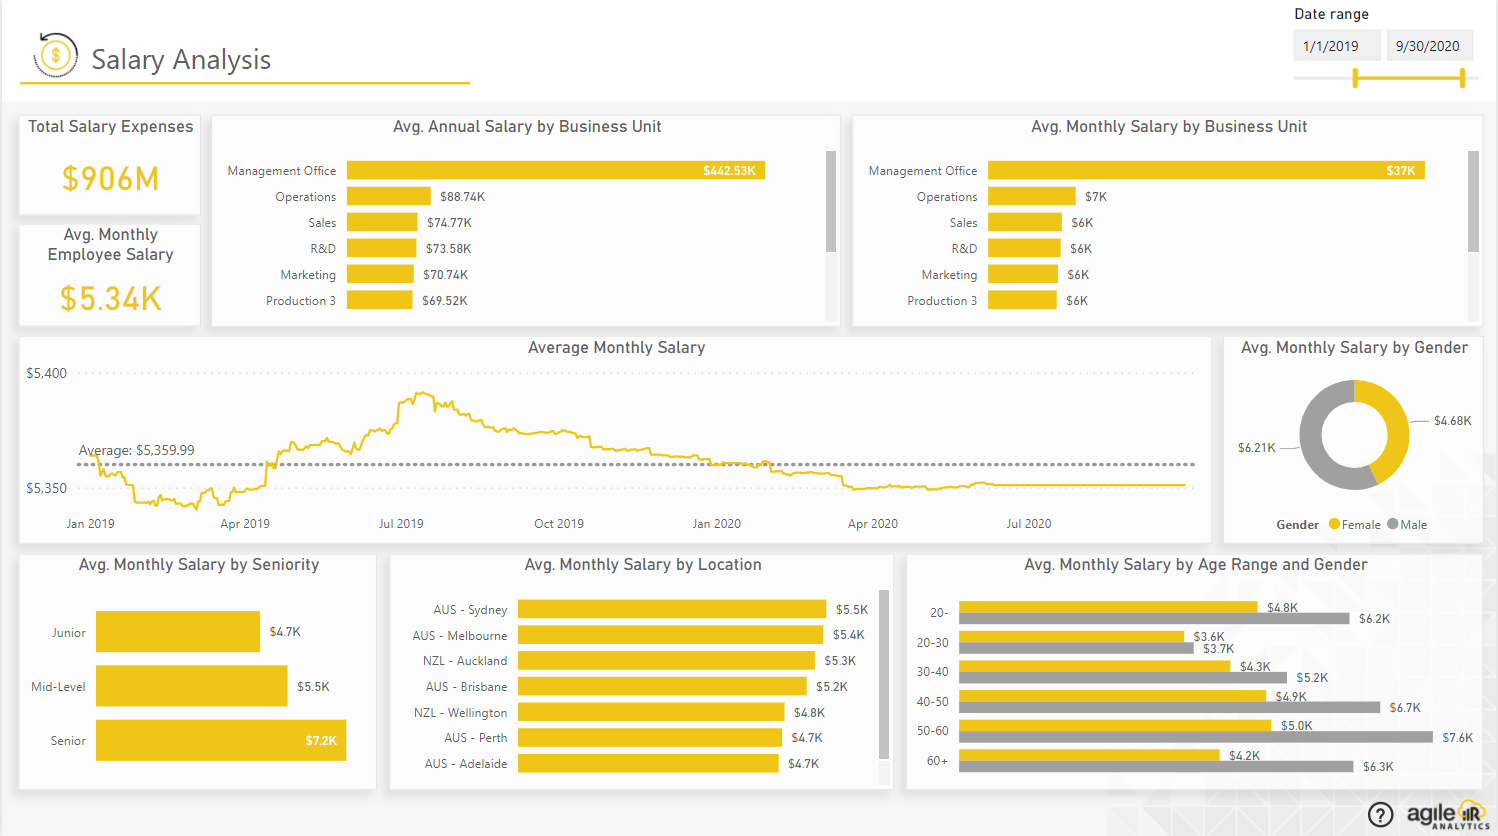Click the scrollbar in annual salary by business unit chart
Viewport: 1498px width, 836px height.
[829, 200]
